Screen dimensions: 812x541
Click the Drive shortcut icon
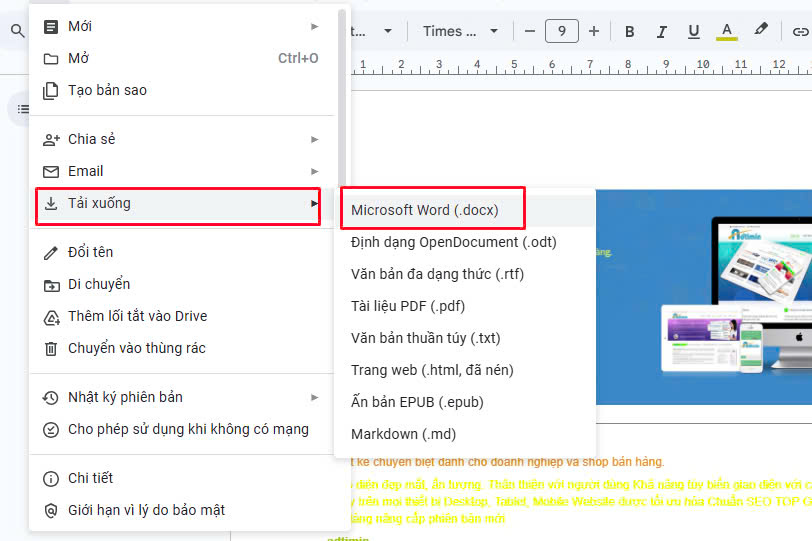tap(51, 317)
